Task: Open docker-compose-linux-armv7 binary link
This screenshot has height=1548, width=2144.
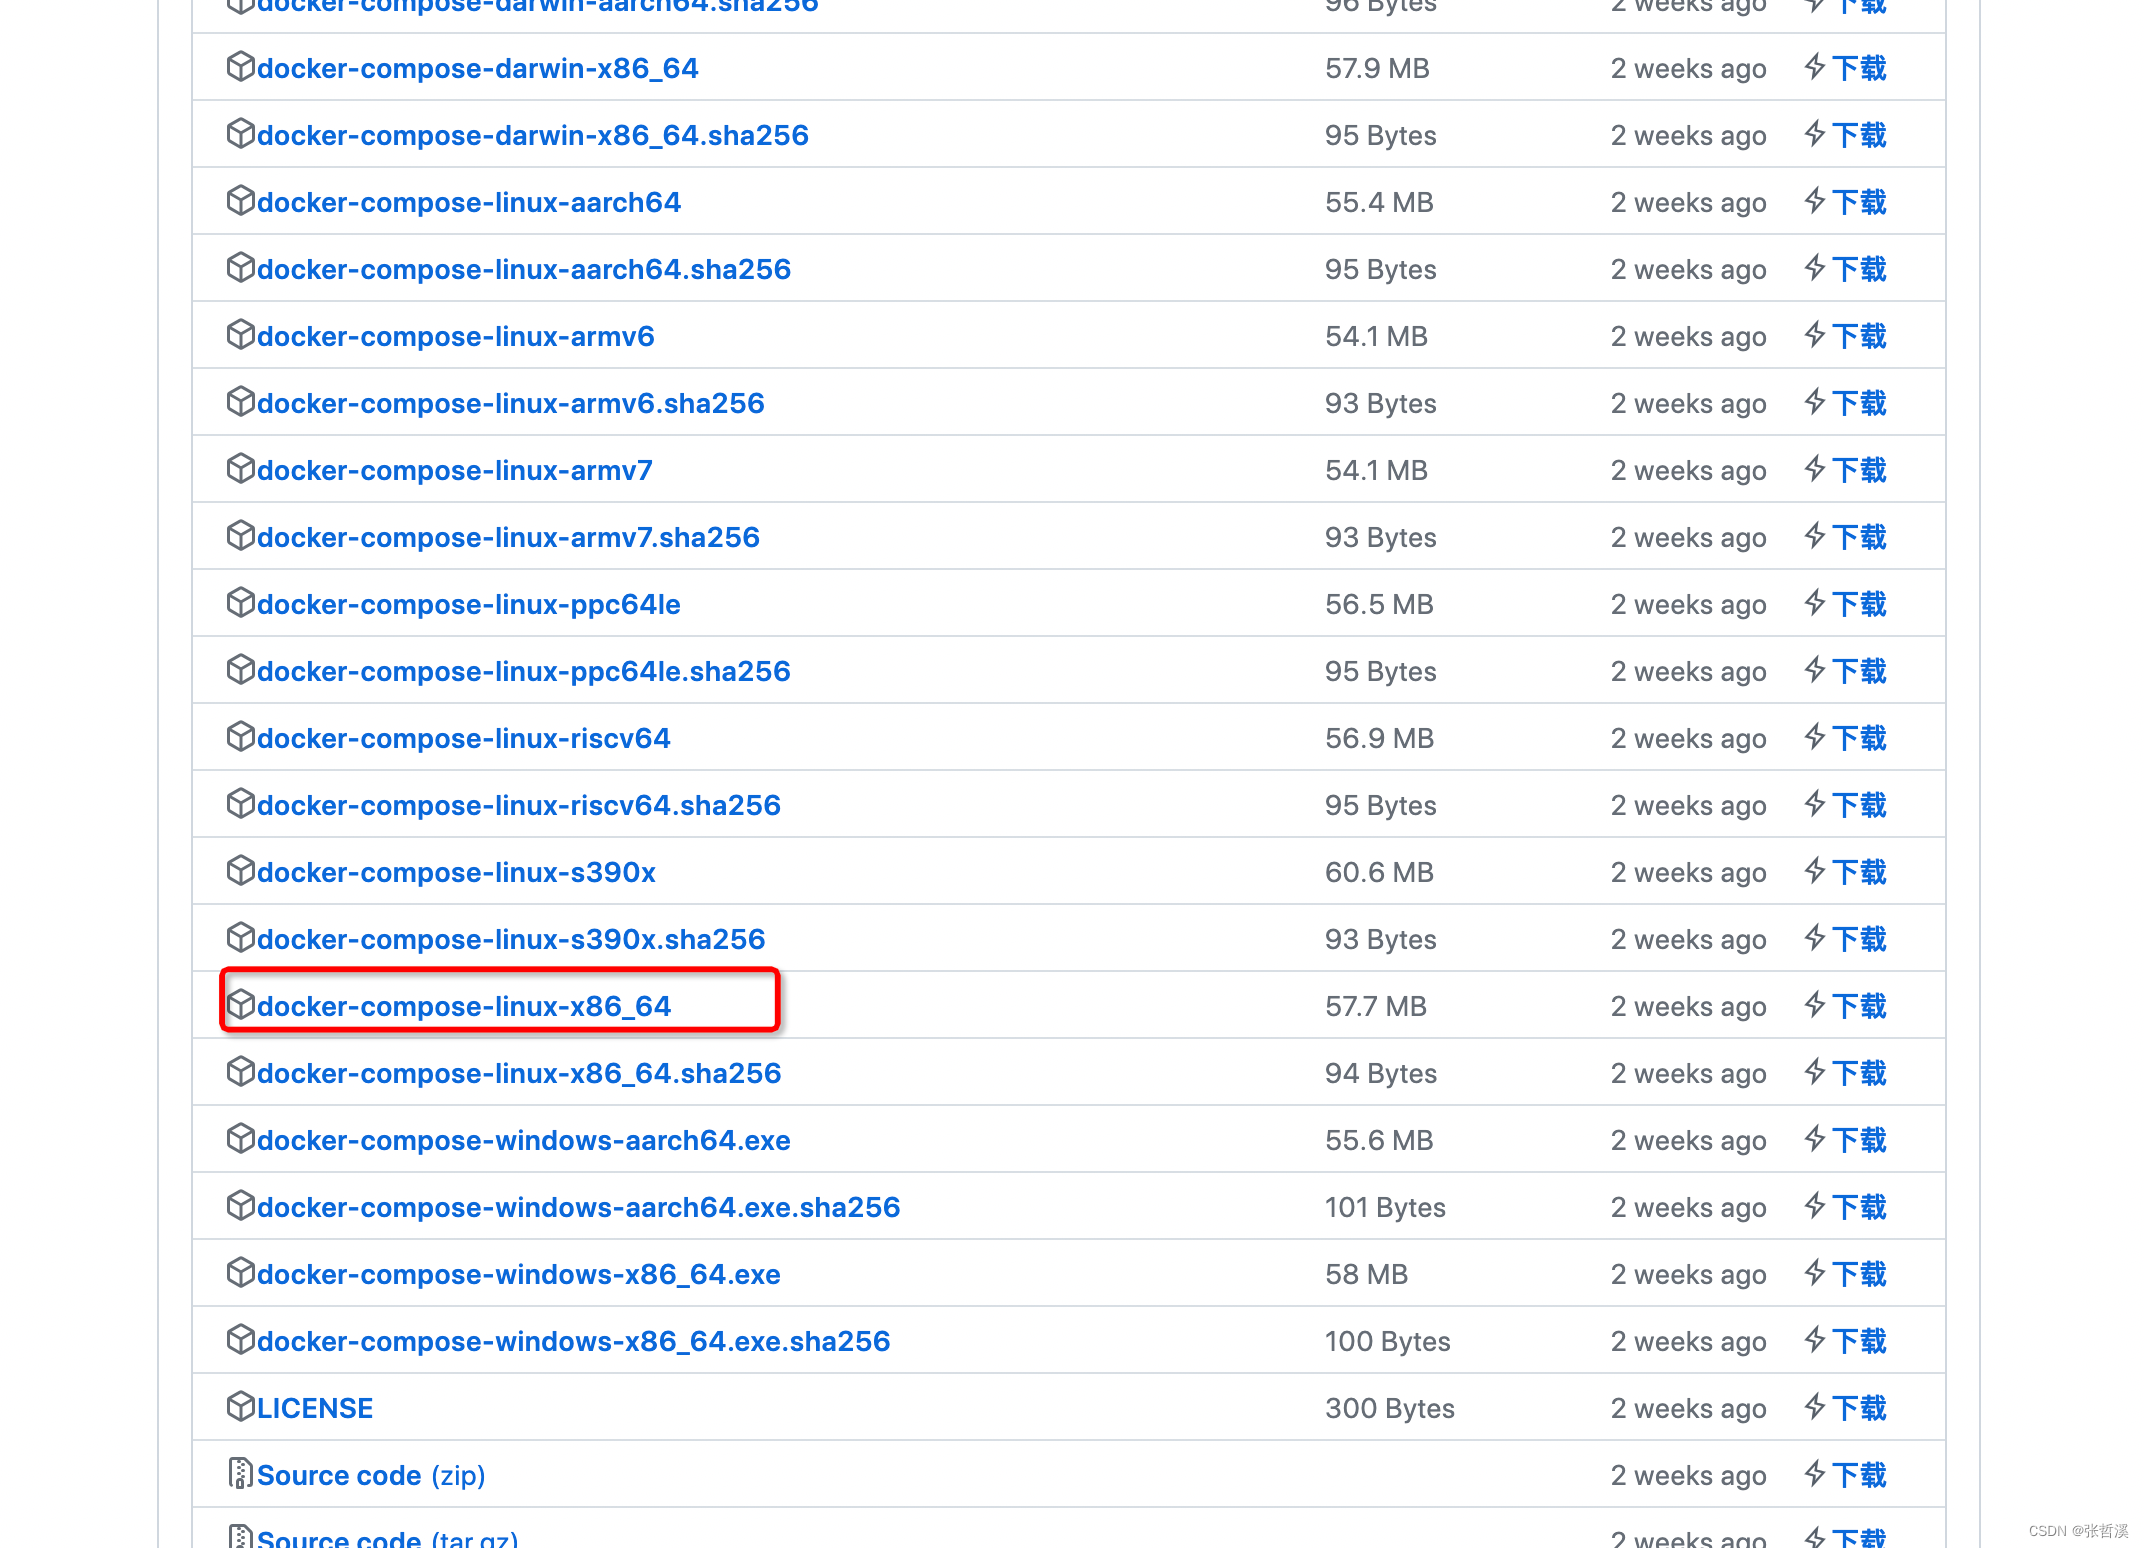Action: click(x=454, y=470)
